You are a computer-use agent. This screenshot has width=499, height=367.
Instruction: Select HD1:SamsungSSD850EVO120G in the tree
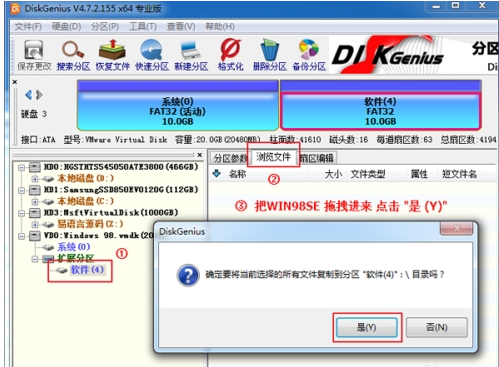[121, 190]
